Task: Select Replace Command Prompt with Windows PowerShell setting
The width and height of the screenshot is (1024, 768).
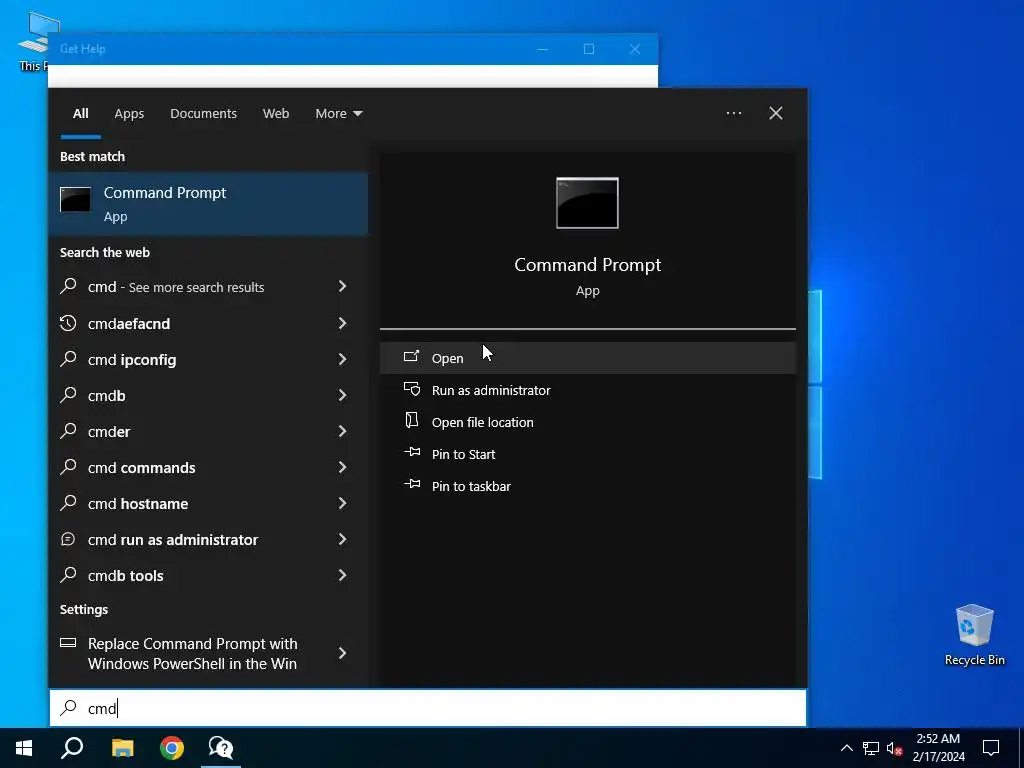Action: click(208, 653)
